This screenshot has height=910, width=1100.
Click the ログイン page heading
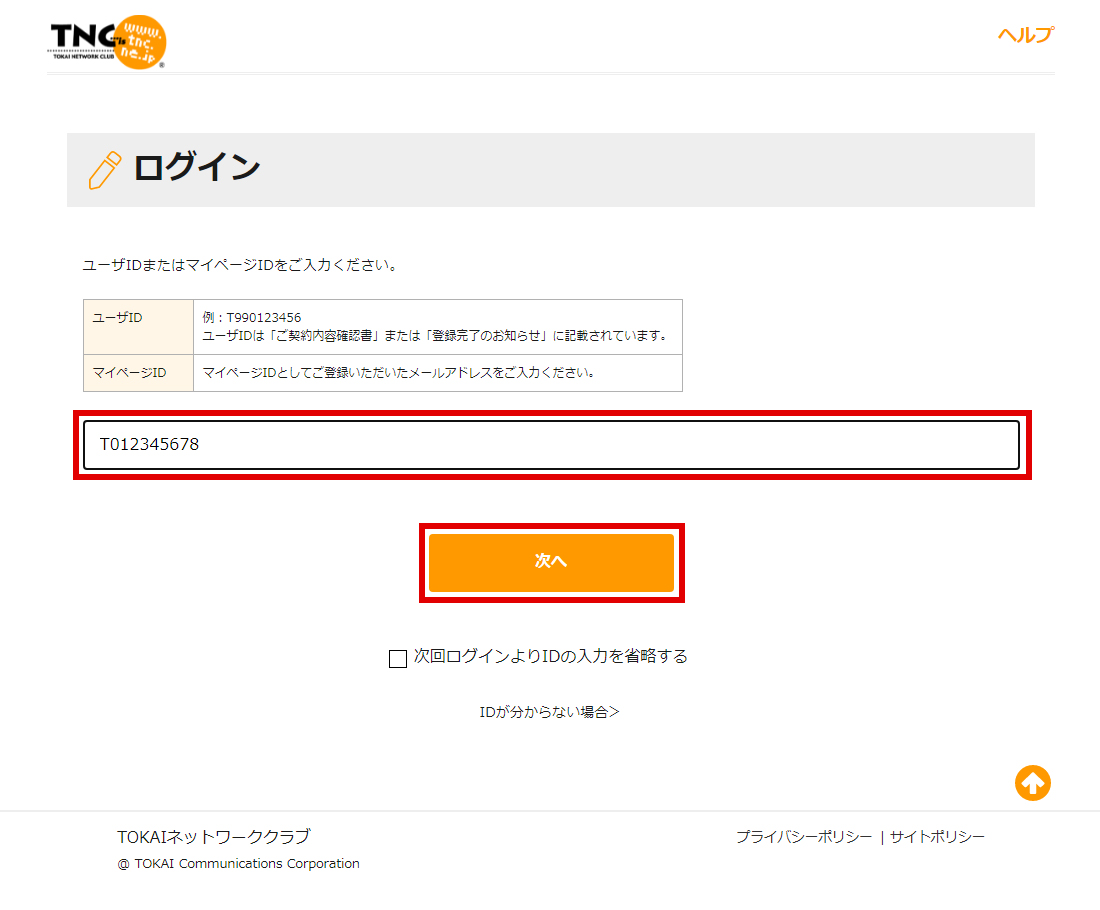(x=197, y=168)
